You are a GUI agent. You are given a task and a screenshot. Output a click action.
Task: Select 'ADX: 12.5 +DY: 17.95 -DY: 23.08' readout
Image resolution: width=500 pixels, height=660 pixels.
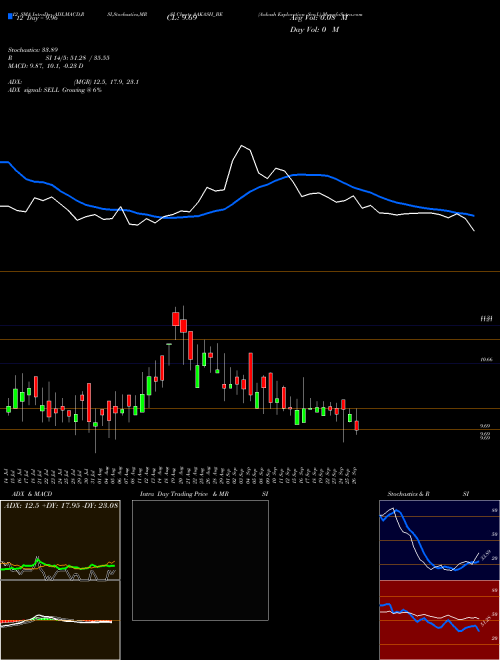(61, 505)
